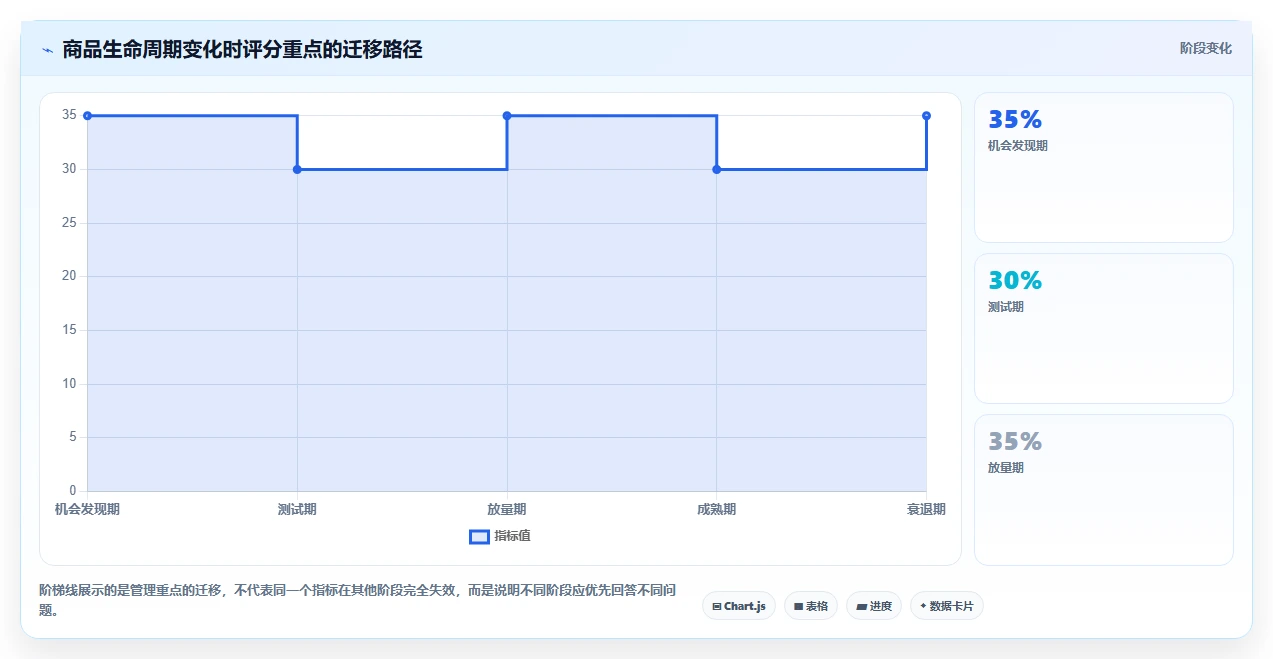
Task: Click the 成熟期 data point at 30
Action: click(717, 169)
